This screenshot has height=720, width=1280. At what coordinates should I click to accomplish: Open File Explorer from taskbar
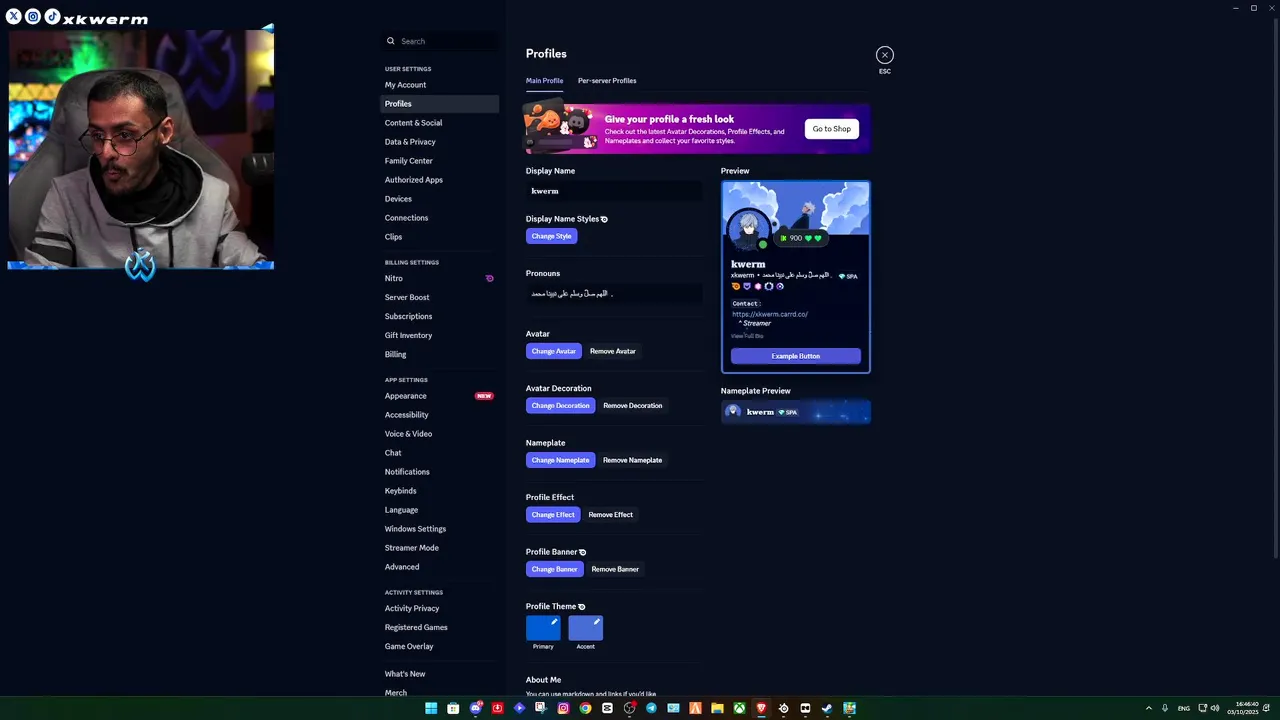coord(717,708)
